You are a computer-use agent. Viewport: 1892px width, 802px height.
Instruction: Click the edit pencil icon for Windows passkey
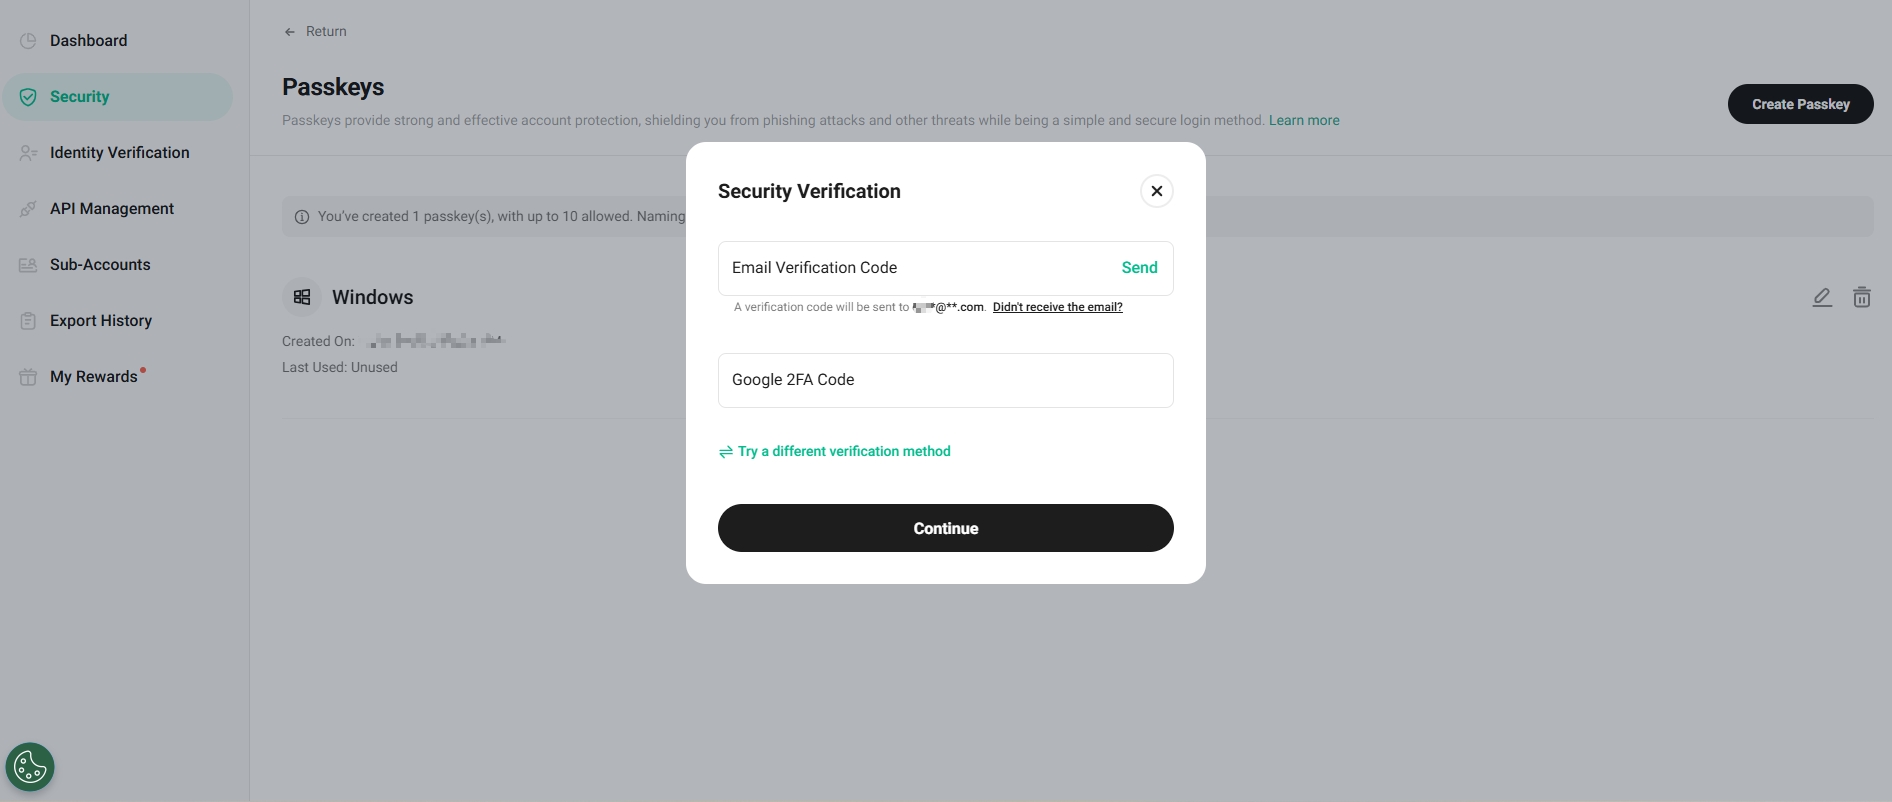click(1822, 297)
